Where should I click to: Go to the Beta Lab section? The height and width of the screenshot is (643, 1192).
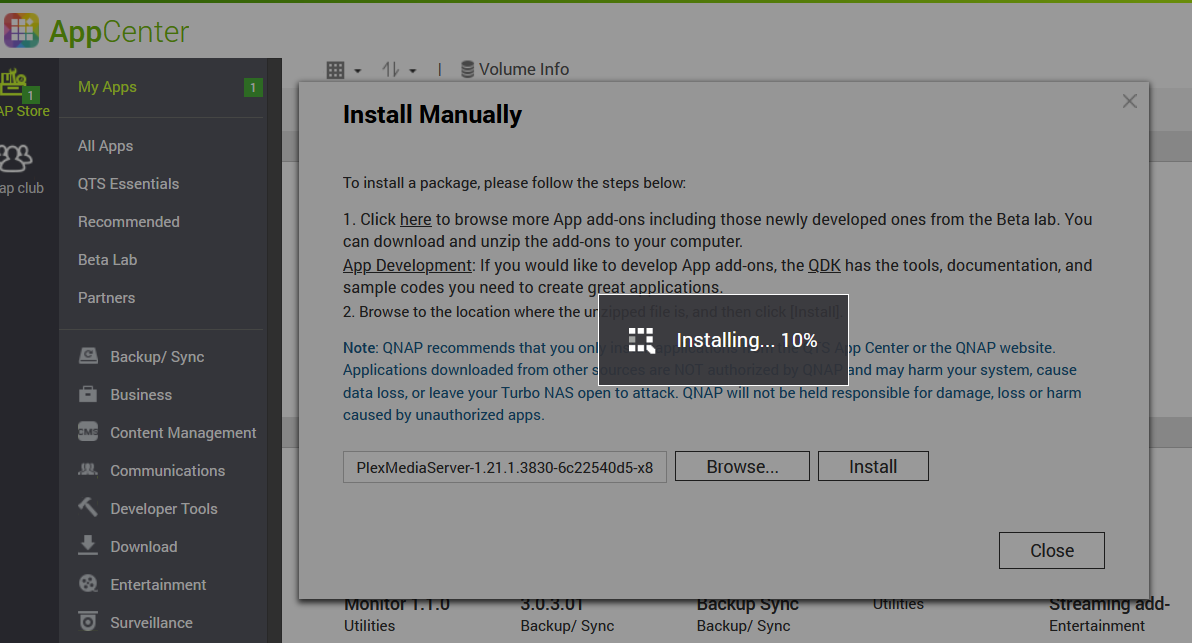(x=107, y=260)
